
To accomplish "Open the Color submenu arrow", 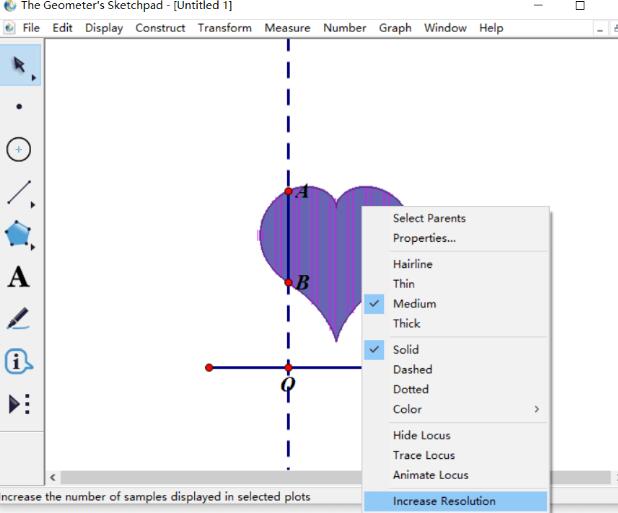I will pyautogui.click(x=536, y=409).
